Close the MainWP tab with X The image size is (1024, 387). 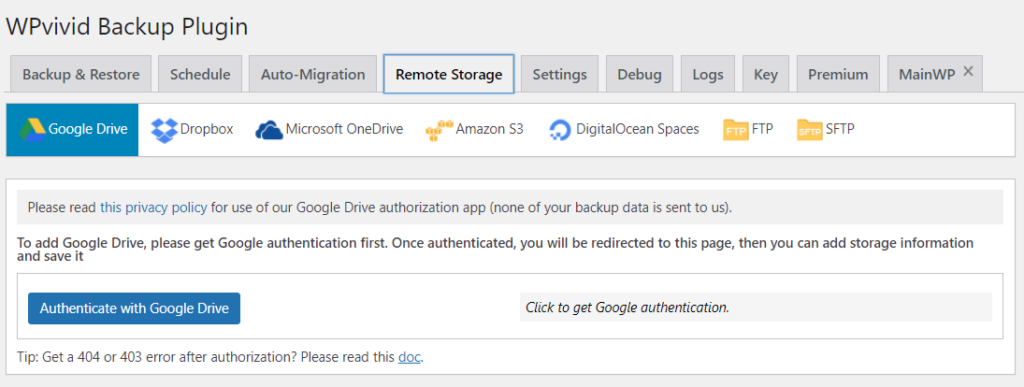[x=968, y=70]
